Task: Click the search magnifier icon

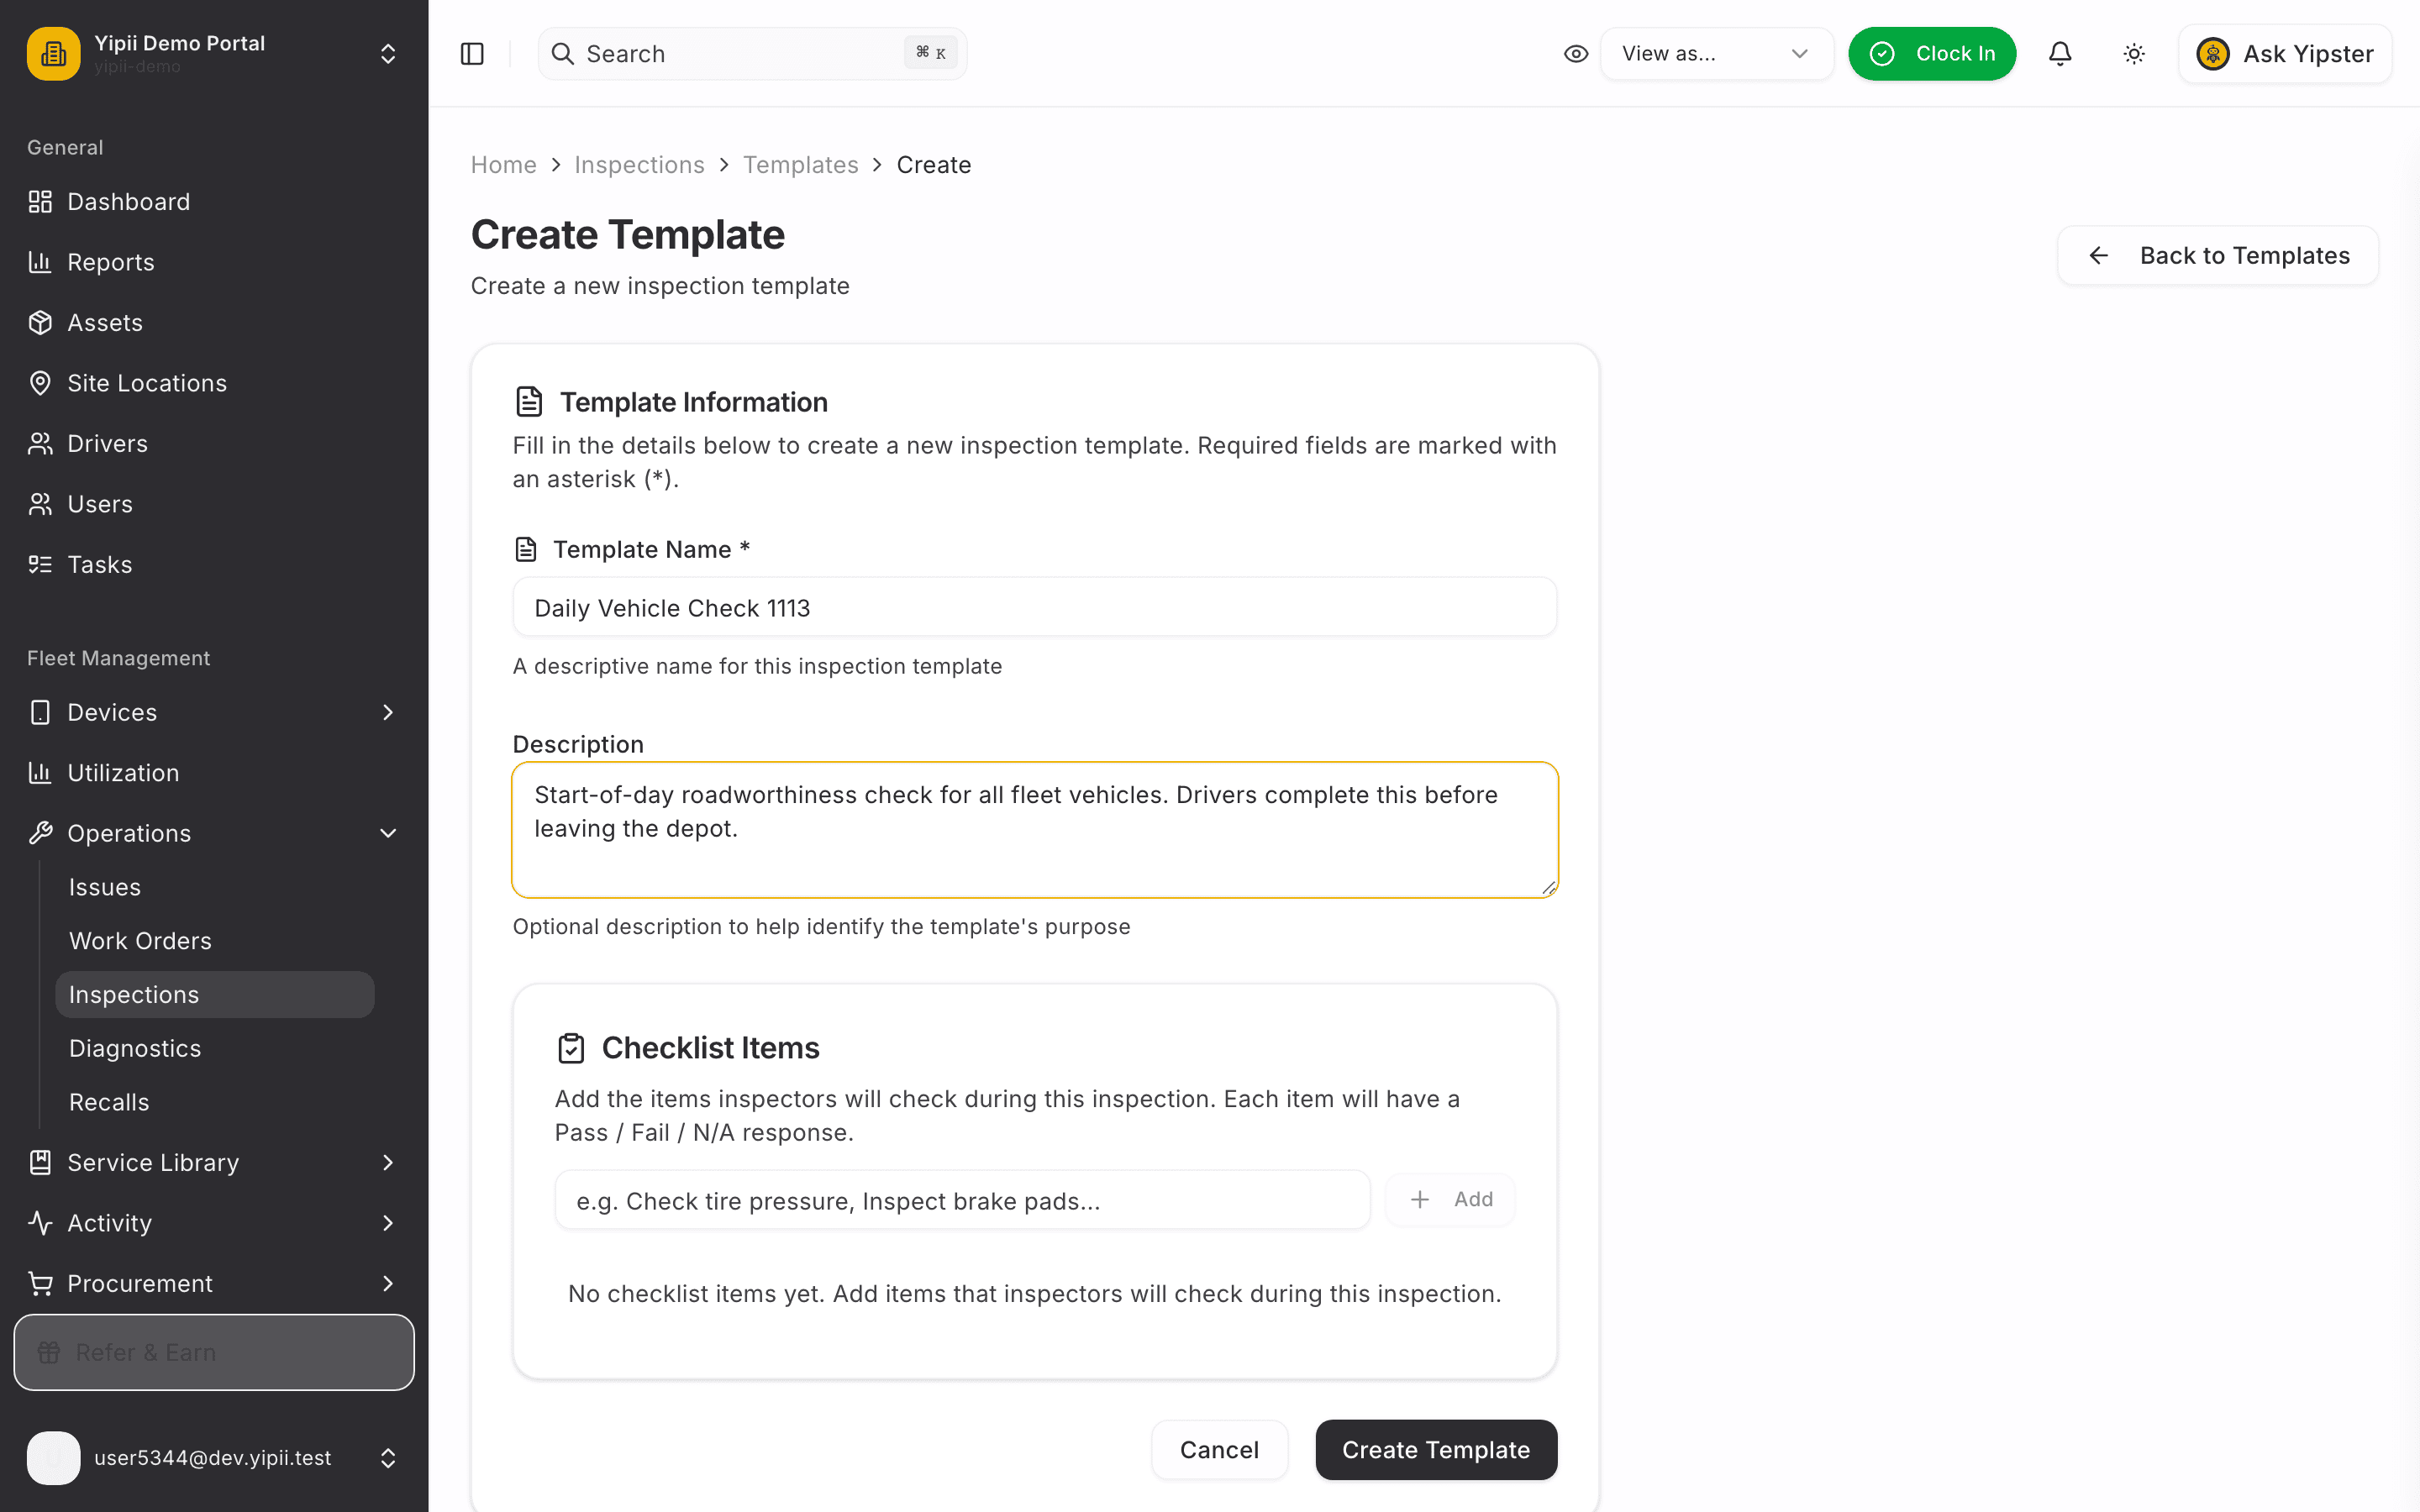Action: (x=563, y=54)
